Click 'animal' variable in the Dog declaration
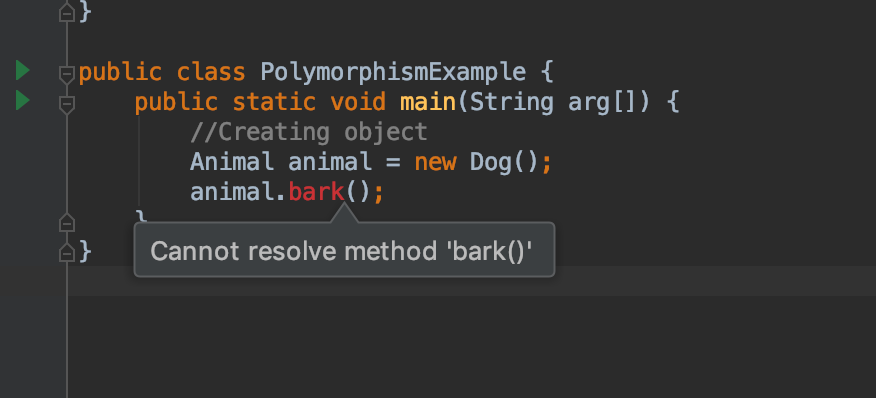Image resolution: width=876 pixels, height=398 pixels. point(330,162)
